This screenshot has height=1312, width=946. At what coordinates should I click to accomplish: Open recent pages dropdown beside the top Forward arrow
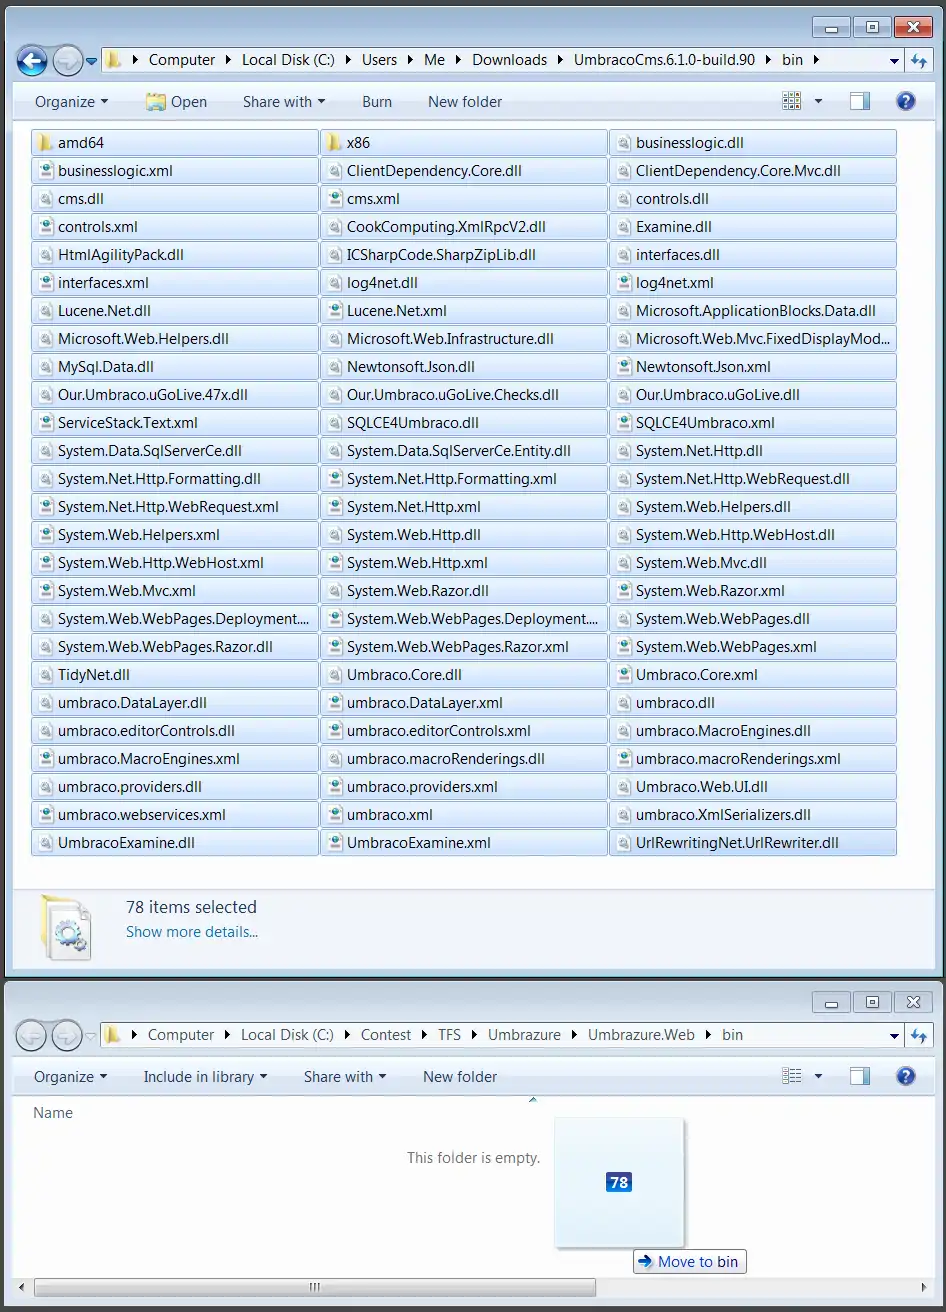coord(91,61)
